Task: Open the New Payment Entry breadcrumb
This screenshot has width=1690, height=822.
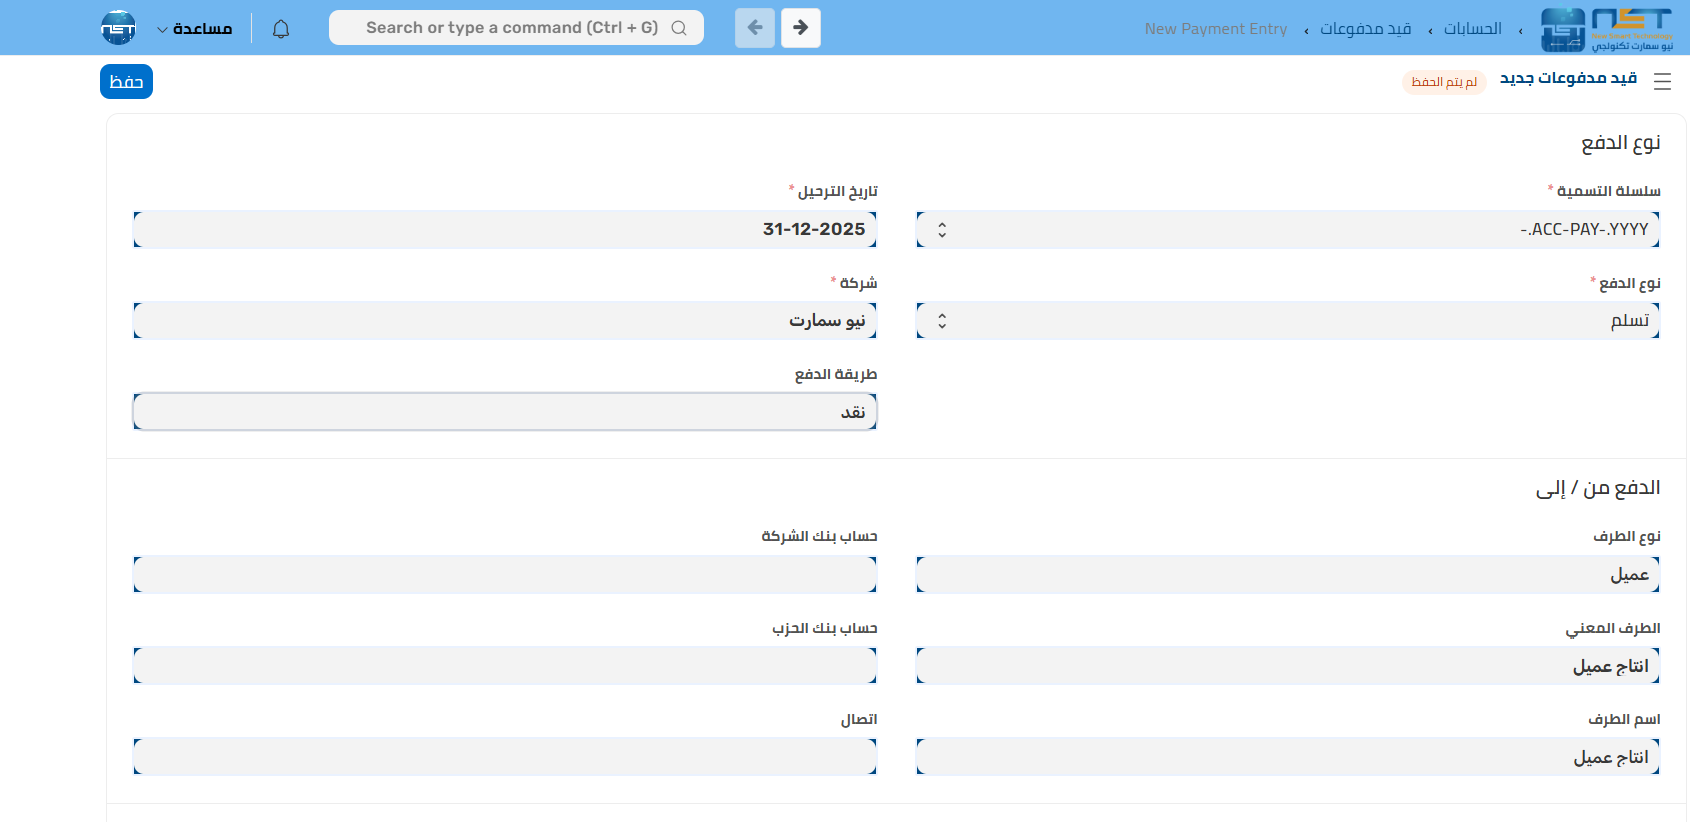Action: point(1216,29)
